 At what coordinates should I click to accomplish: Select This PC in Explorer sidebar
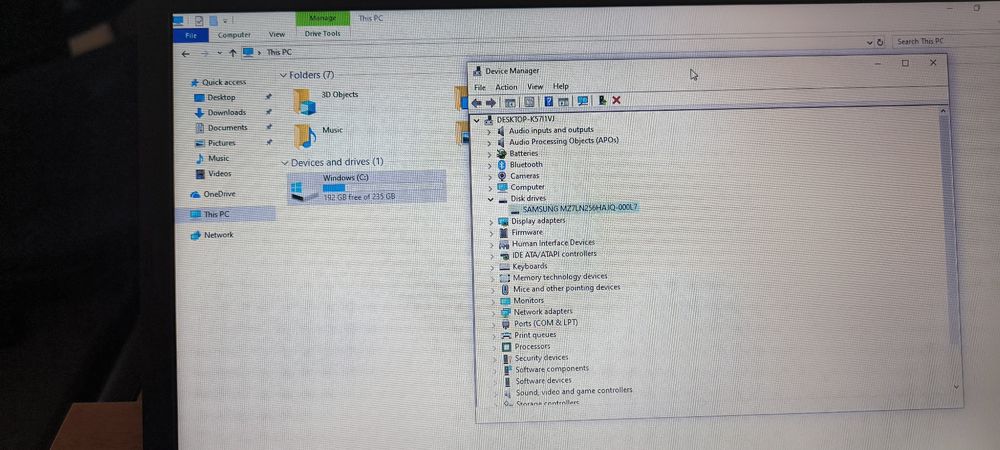coord(226,215)
